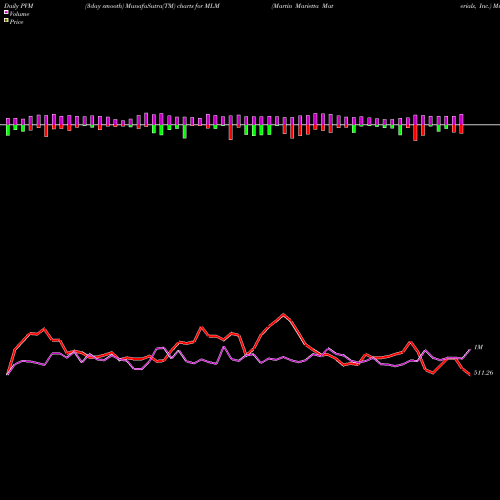500x500 pixels.
Task: Click the magenta Volume legend swatch
Action: point(6,12)
